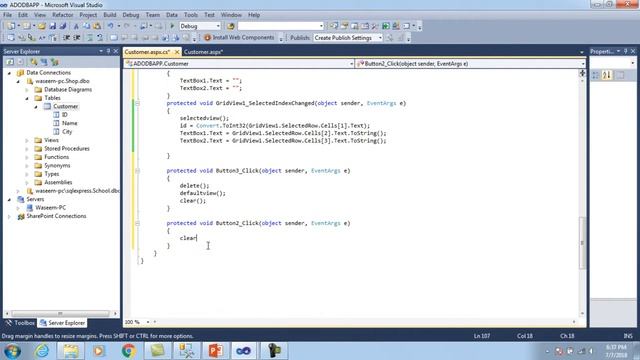Image resolution: width=640 pixels, height=360 pixels.
Task: Click the delete(); code line
Action: tap(194, 186)
